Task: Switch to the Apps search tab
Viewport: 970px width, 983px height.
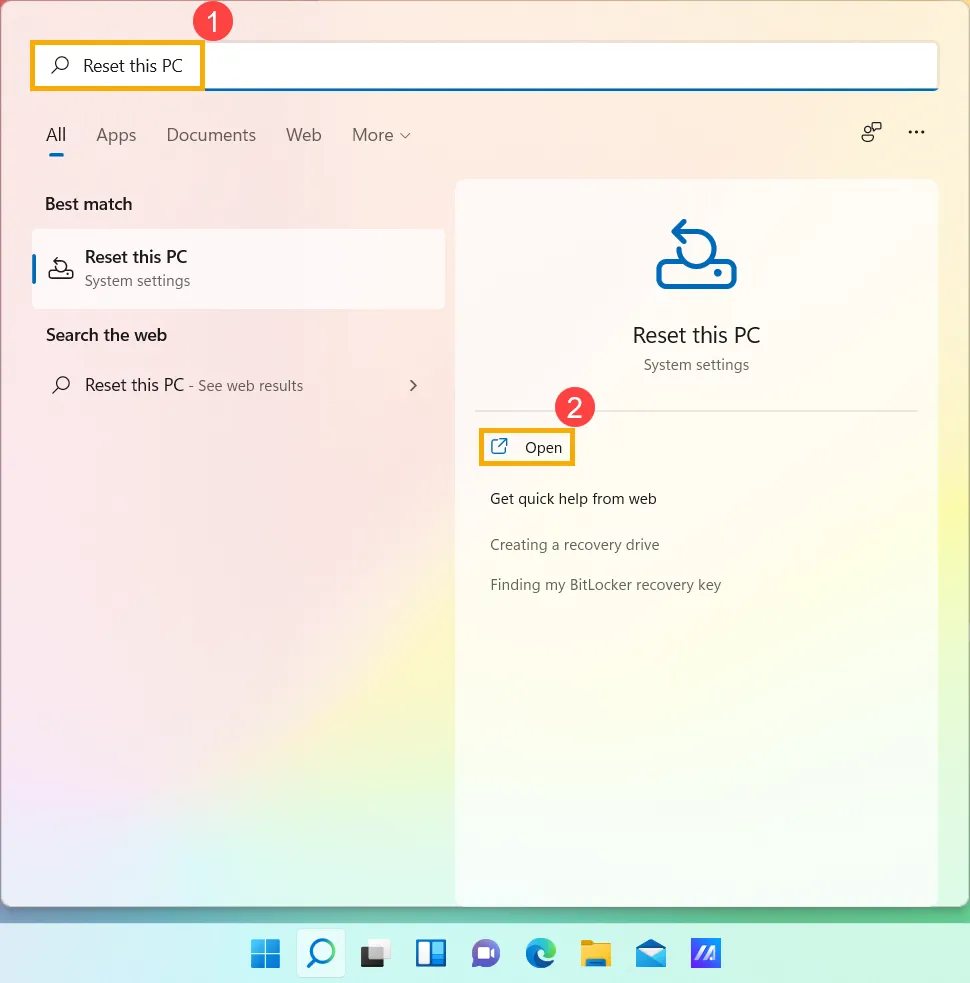Action: point(116,134)
